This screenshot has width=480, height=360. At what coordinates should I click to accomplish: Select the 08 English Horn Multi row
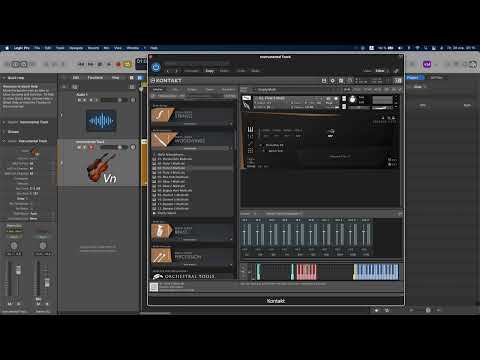click(x=192, y=190)
